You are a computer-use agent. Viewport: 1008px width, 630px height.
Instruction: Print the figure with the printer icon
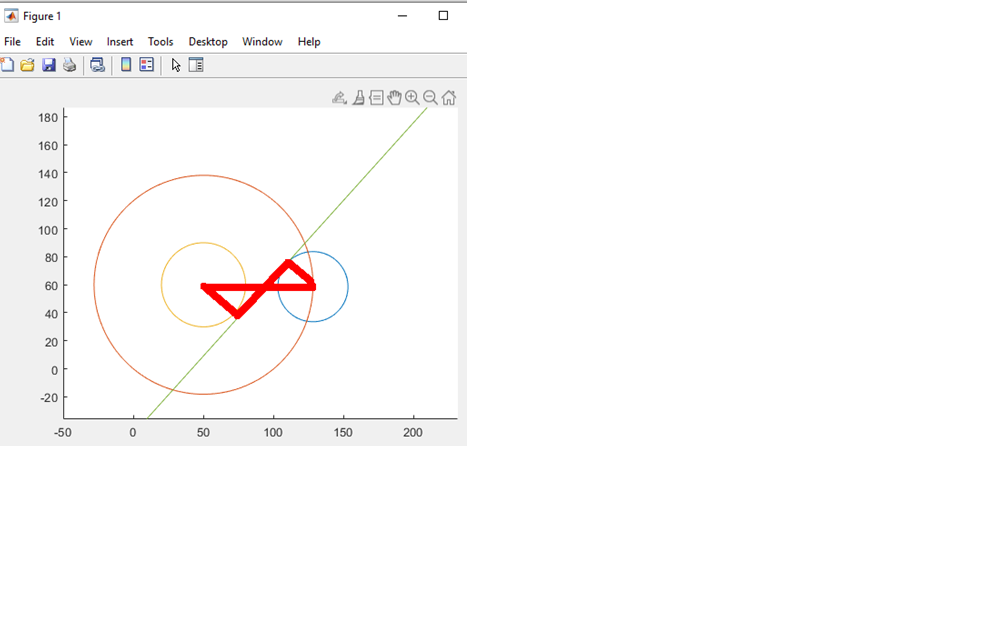69,65
